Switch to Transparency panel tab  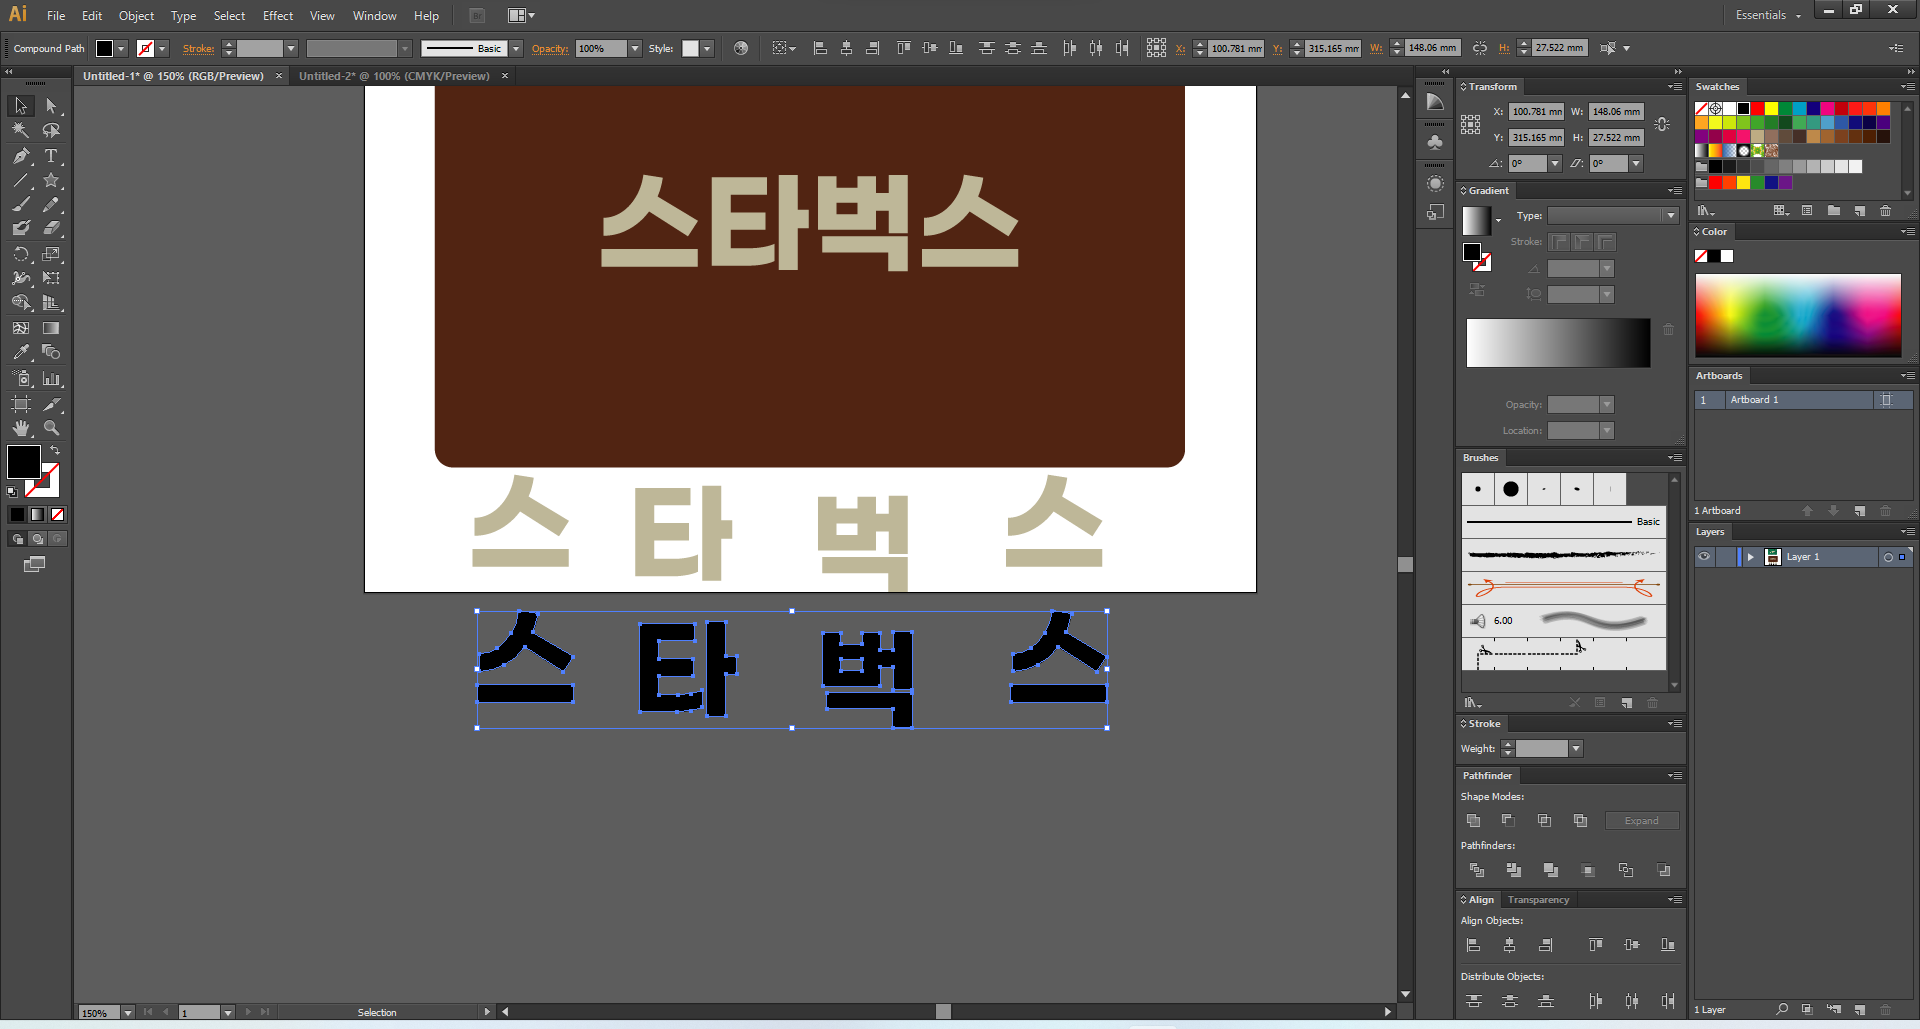pos(1538,900)
